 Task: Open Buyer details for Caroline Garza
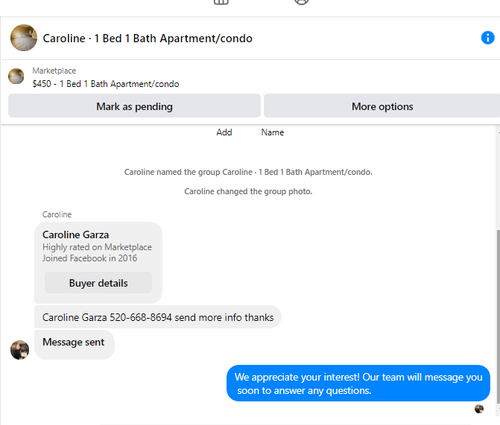[x=98, y=283]
